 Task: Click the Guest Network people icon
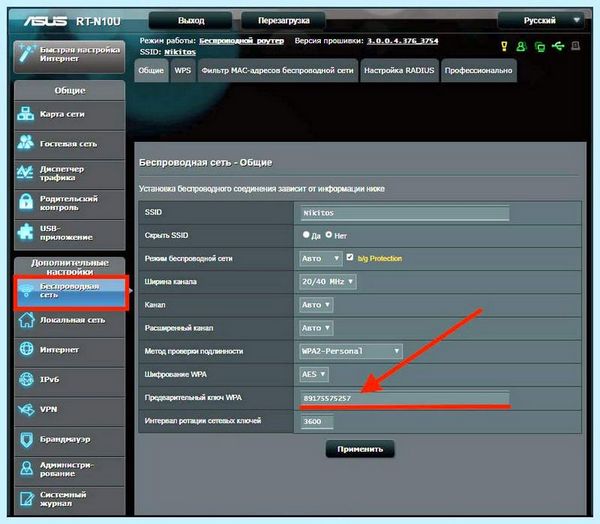click(x=26, y=143)
